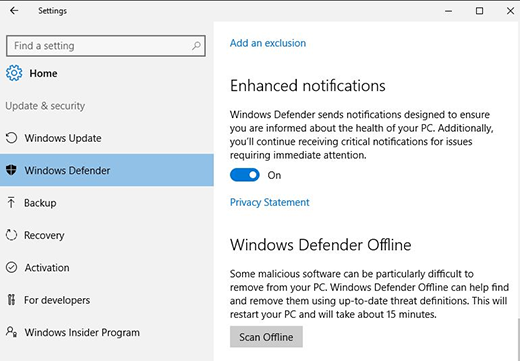Click the Home gear icon

coord(14,73)
